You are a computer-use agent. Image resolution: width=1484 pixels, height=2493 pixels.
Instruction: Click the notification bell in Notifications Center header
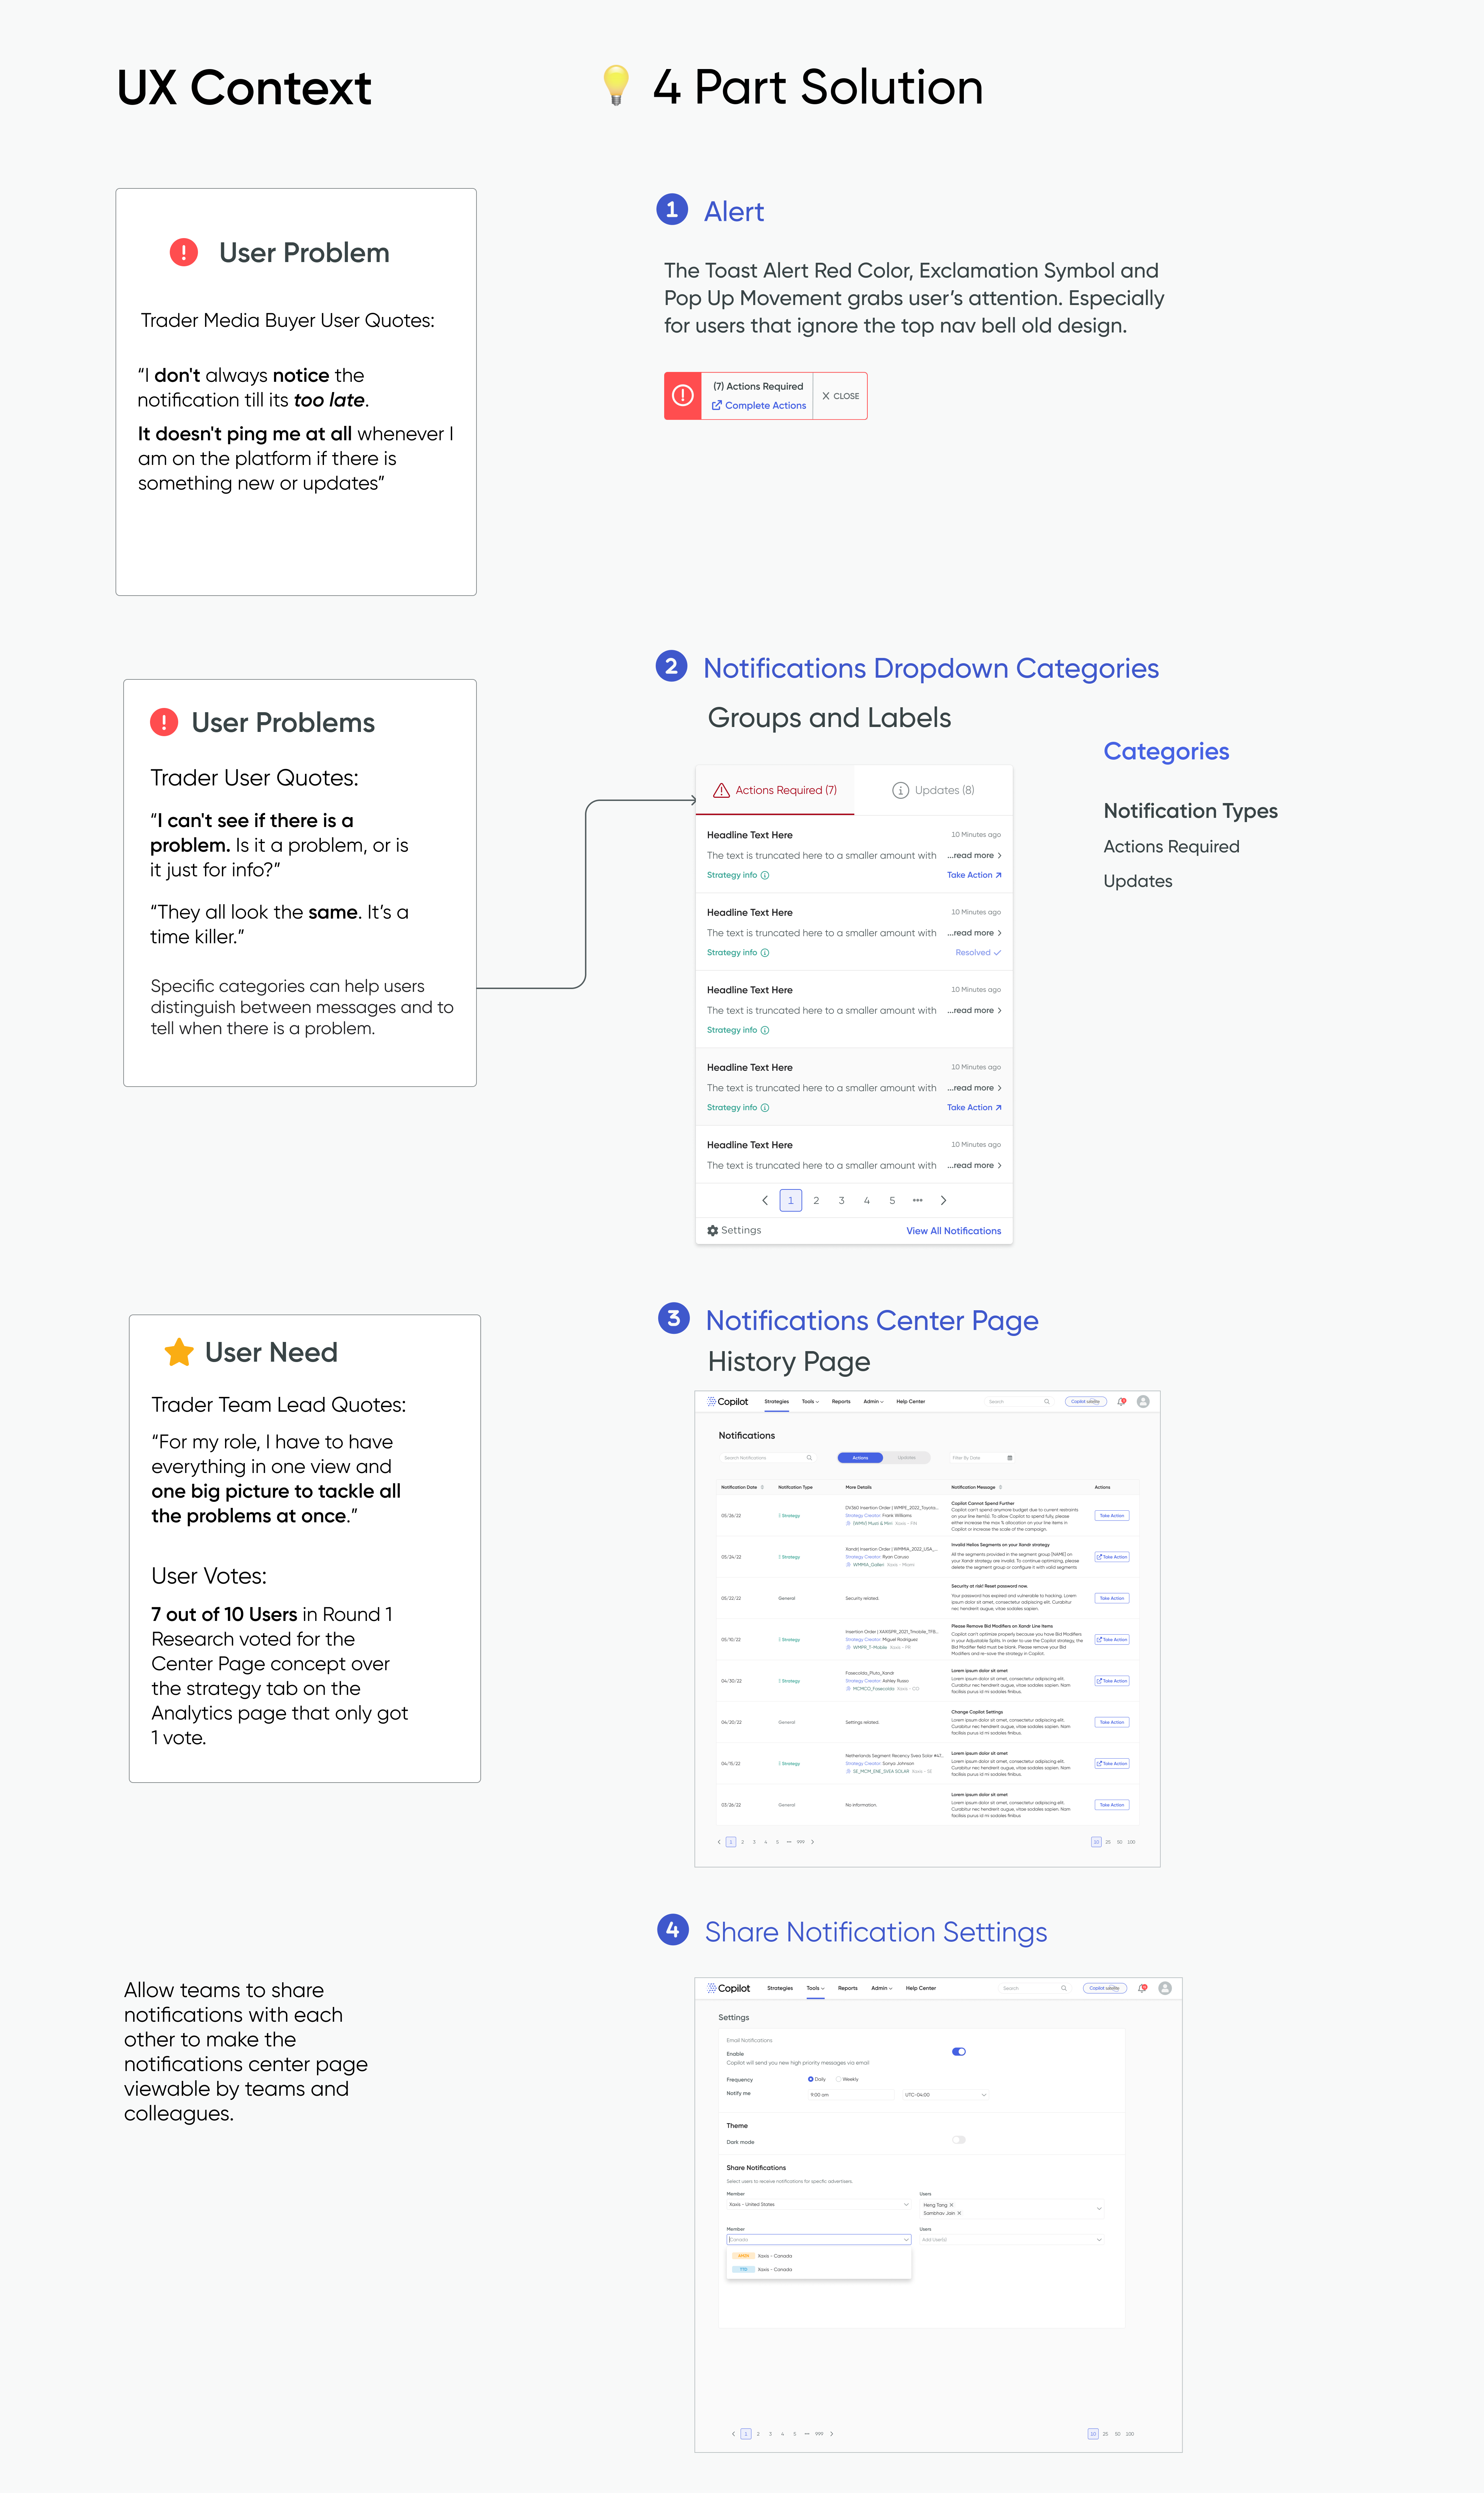pyautogui.click(x=1121, y=1402)
